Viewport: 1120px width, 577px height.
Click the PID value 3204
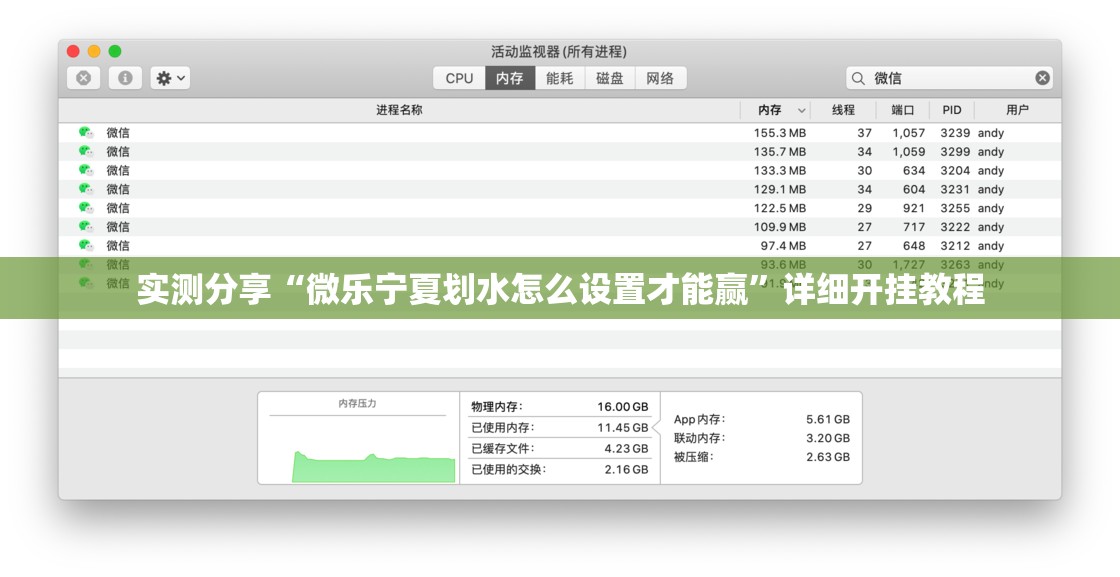[955, 171]
